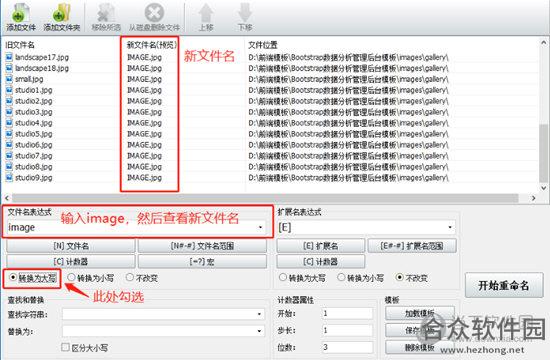The image size is (550, 360).
Task: Select the studio8.jpg file icon
Action: [x=9, y=166]
